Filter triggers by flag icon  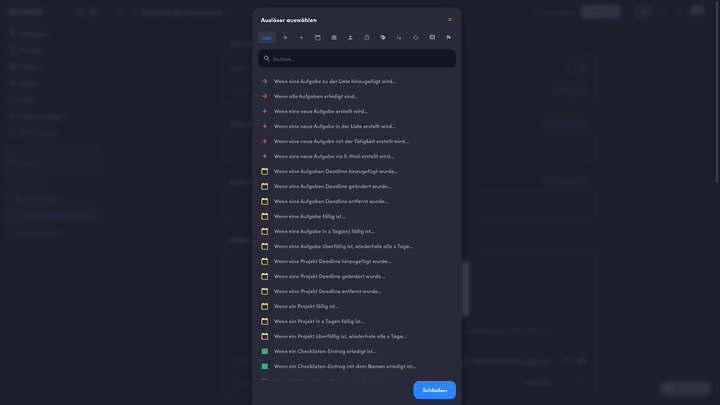tap(448, 37)
